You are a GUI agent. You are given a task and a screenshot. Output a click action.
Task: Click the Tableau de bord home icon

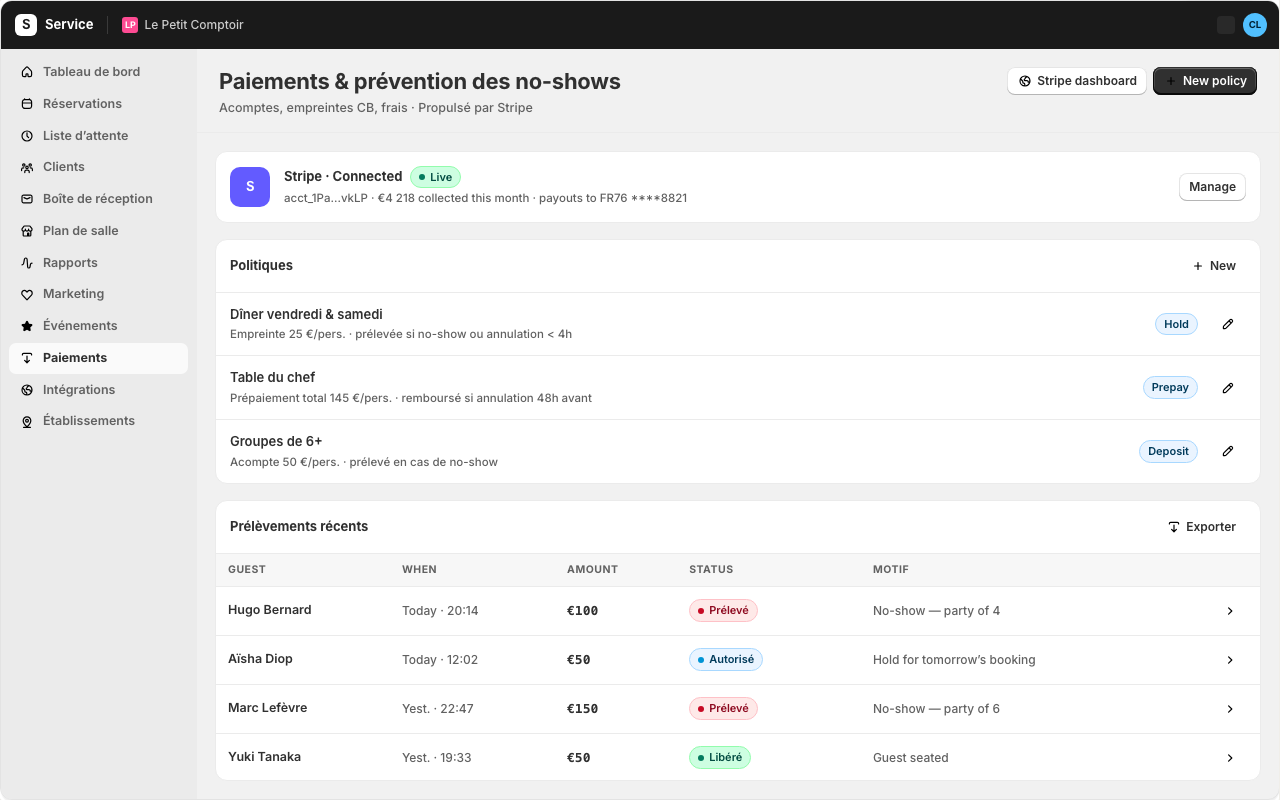pos(27,72)
